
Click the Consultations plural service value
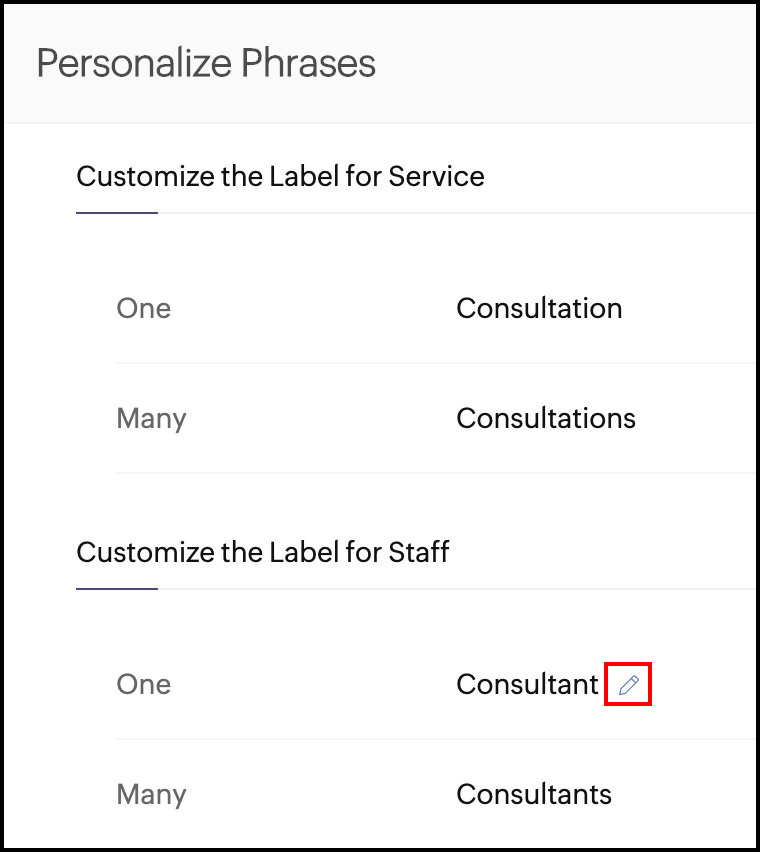coord(546,418)
